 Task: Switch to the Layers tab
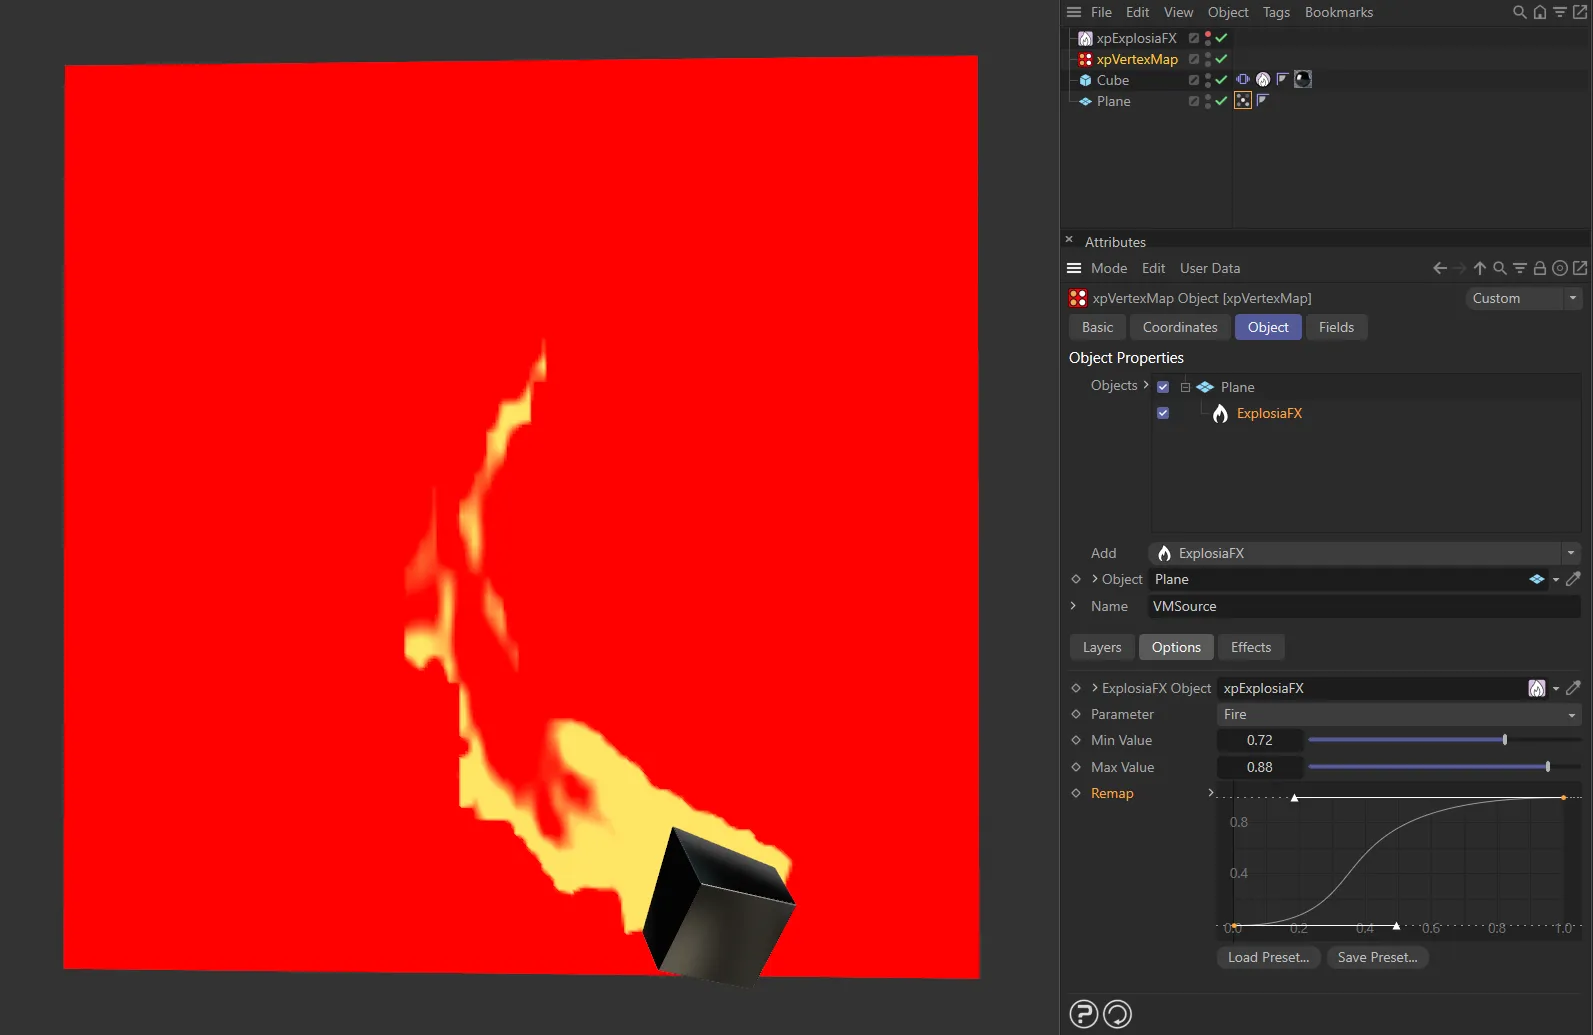(1102, 647)
